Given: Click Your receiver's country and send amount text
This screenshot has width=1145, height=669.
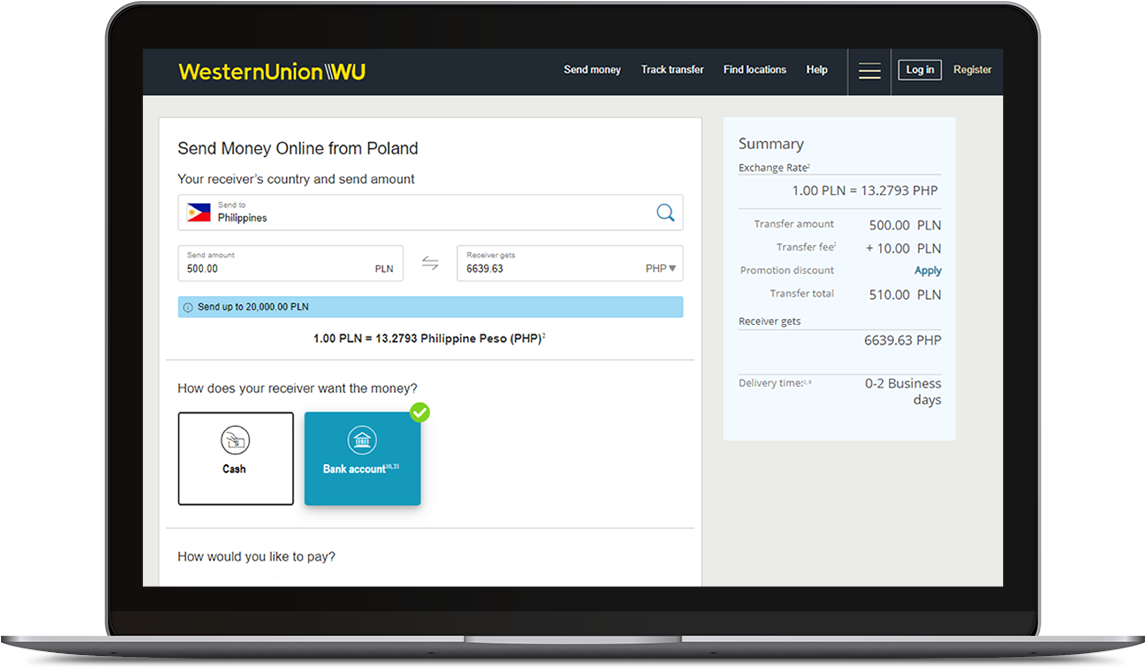Looking at the screenshot, I should point(296,179).
